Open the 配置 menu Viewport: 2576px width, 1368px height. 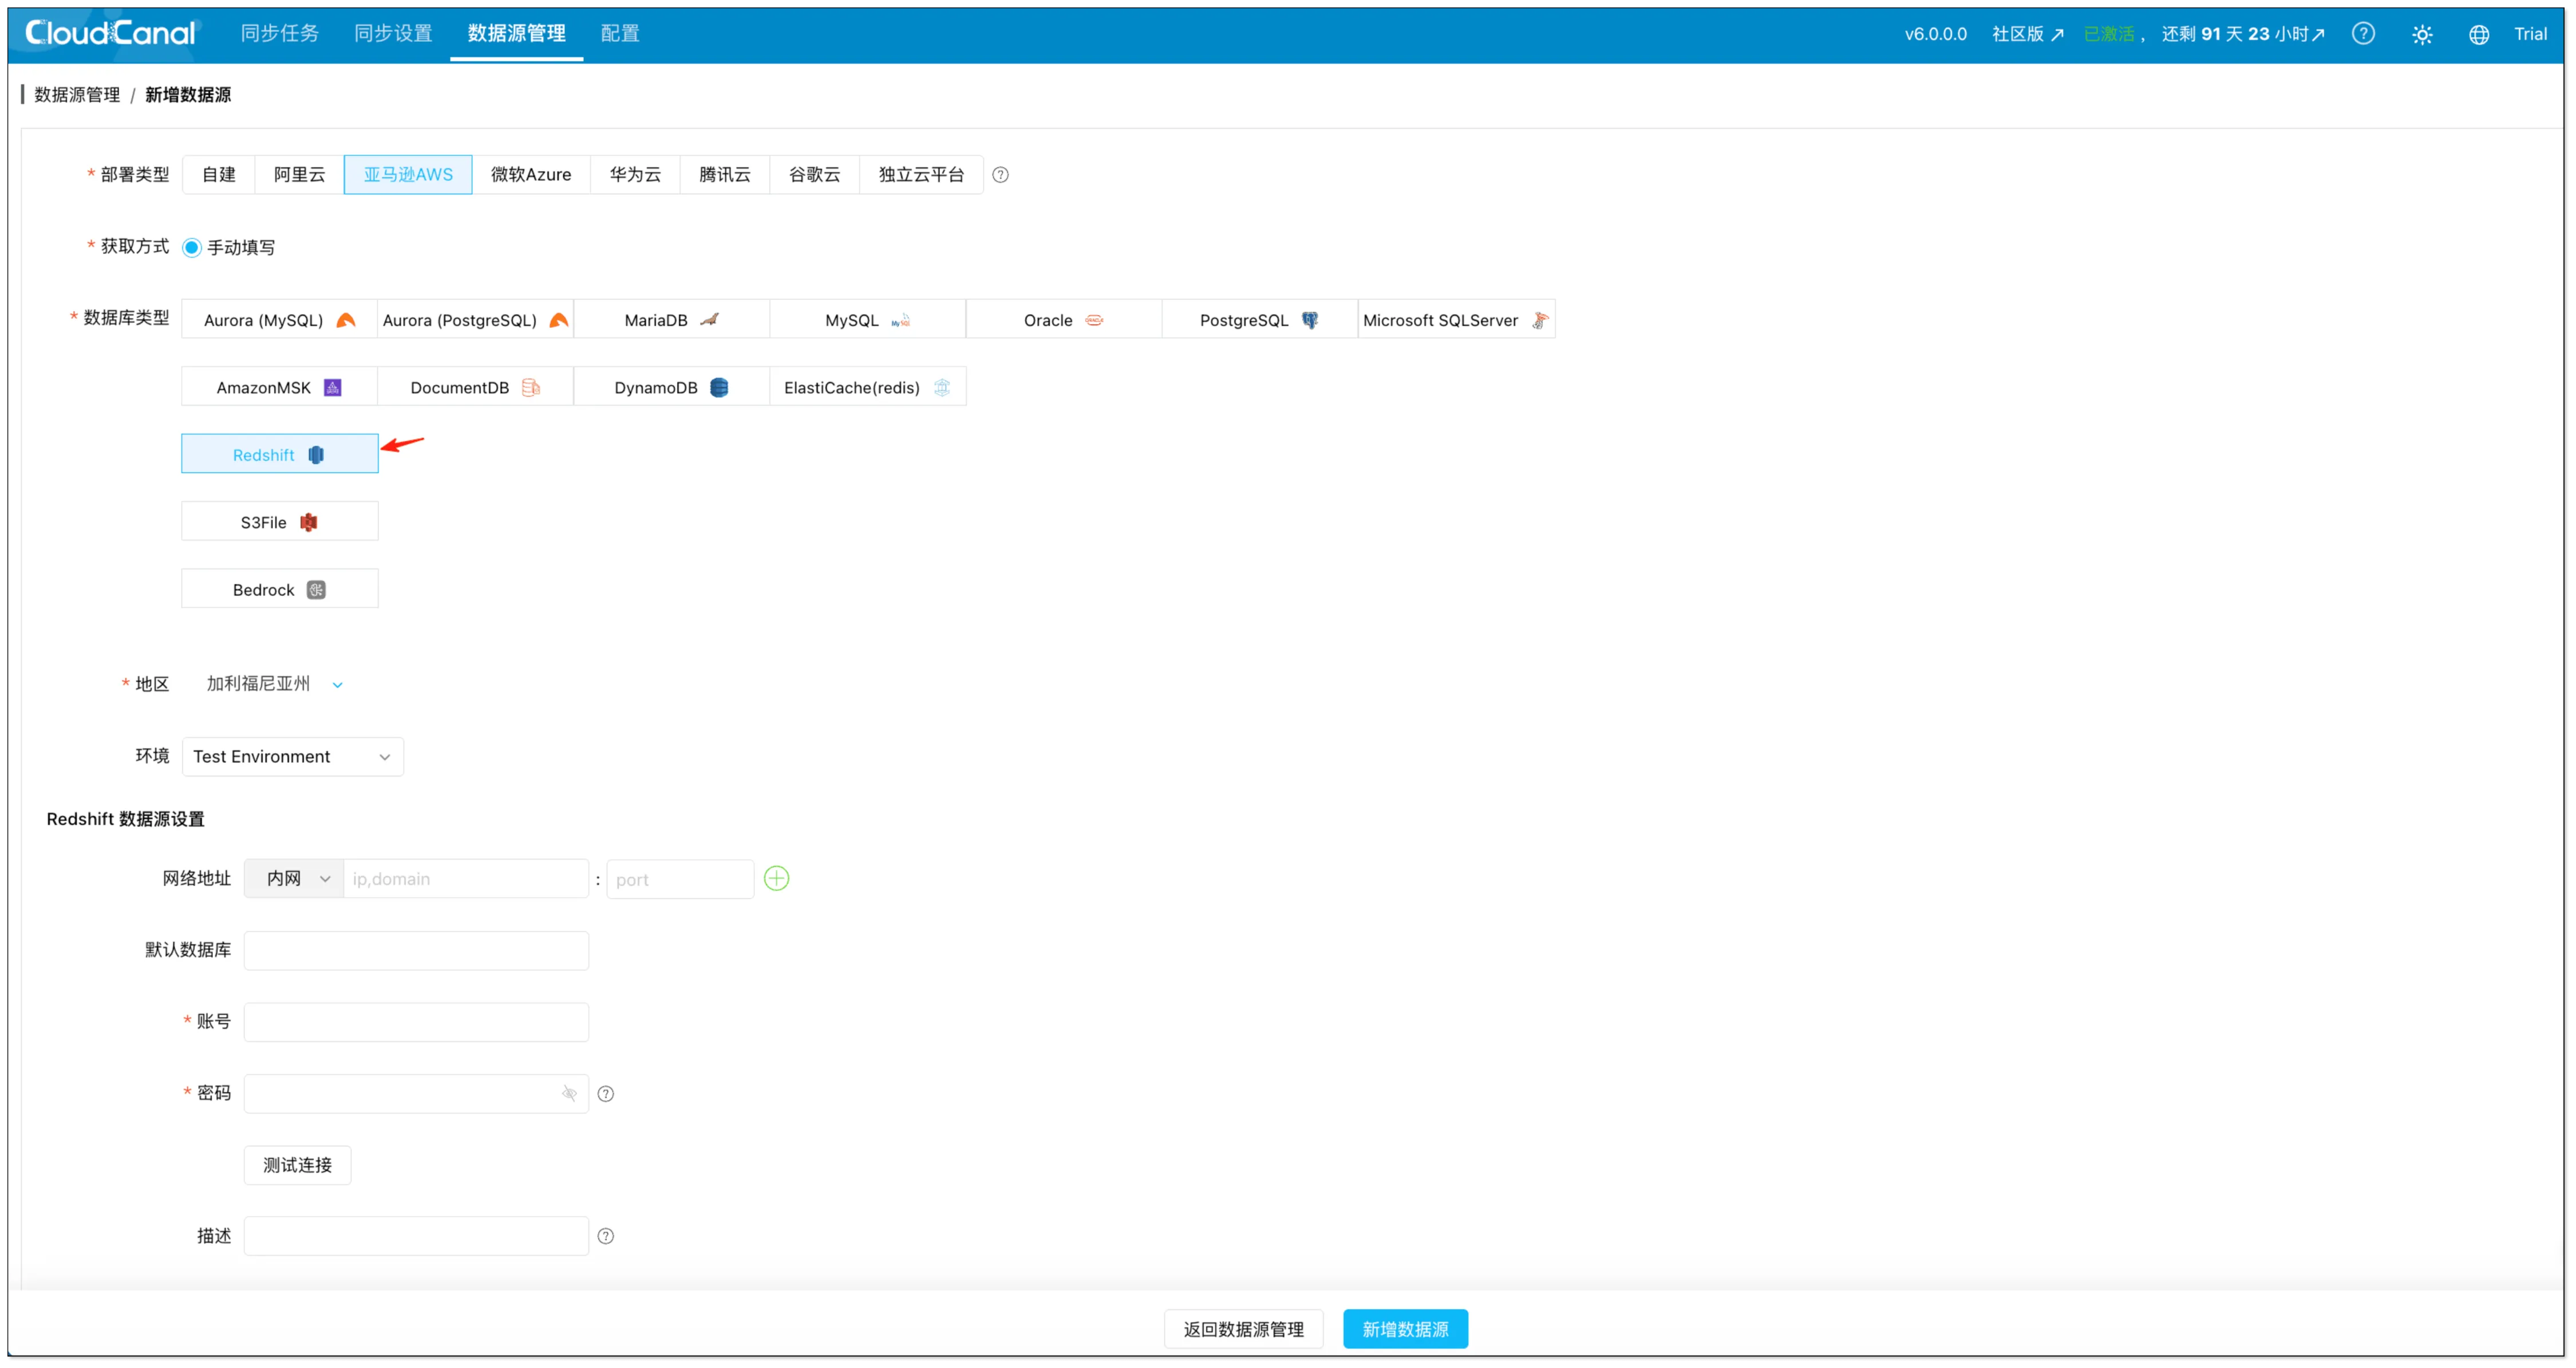pos(620,34)
